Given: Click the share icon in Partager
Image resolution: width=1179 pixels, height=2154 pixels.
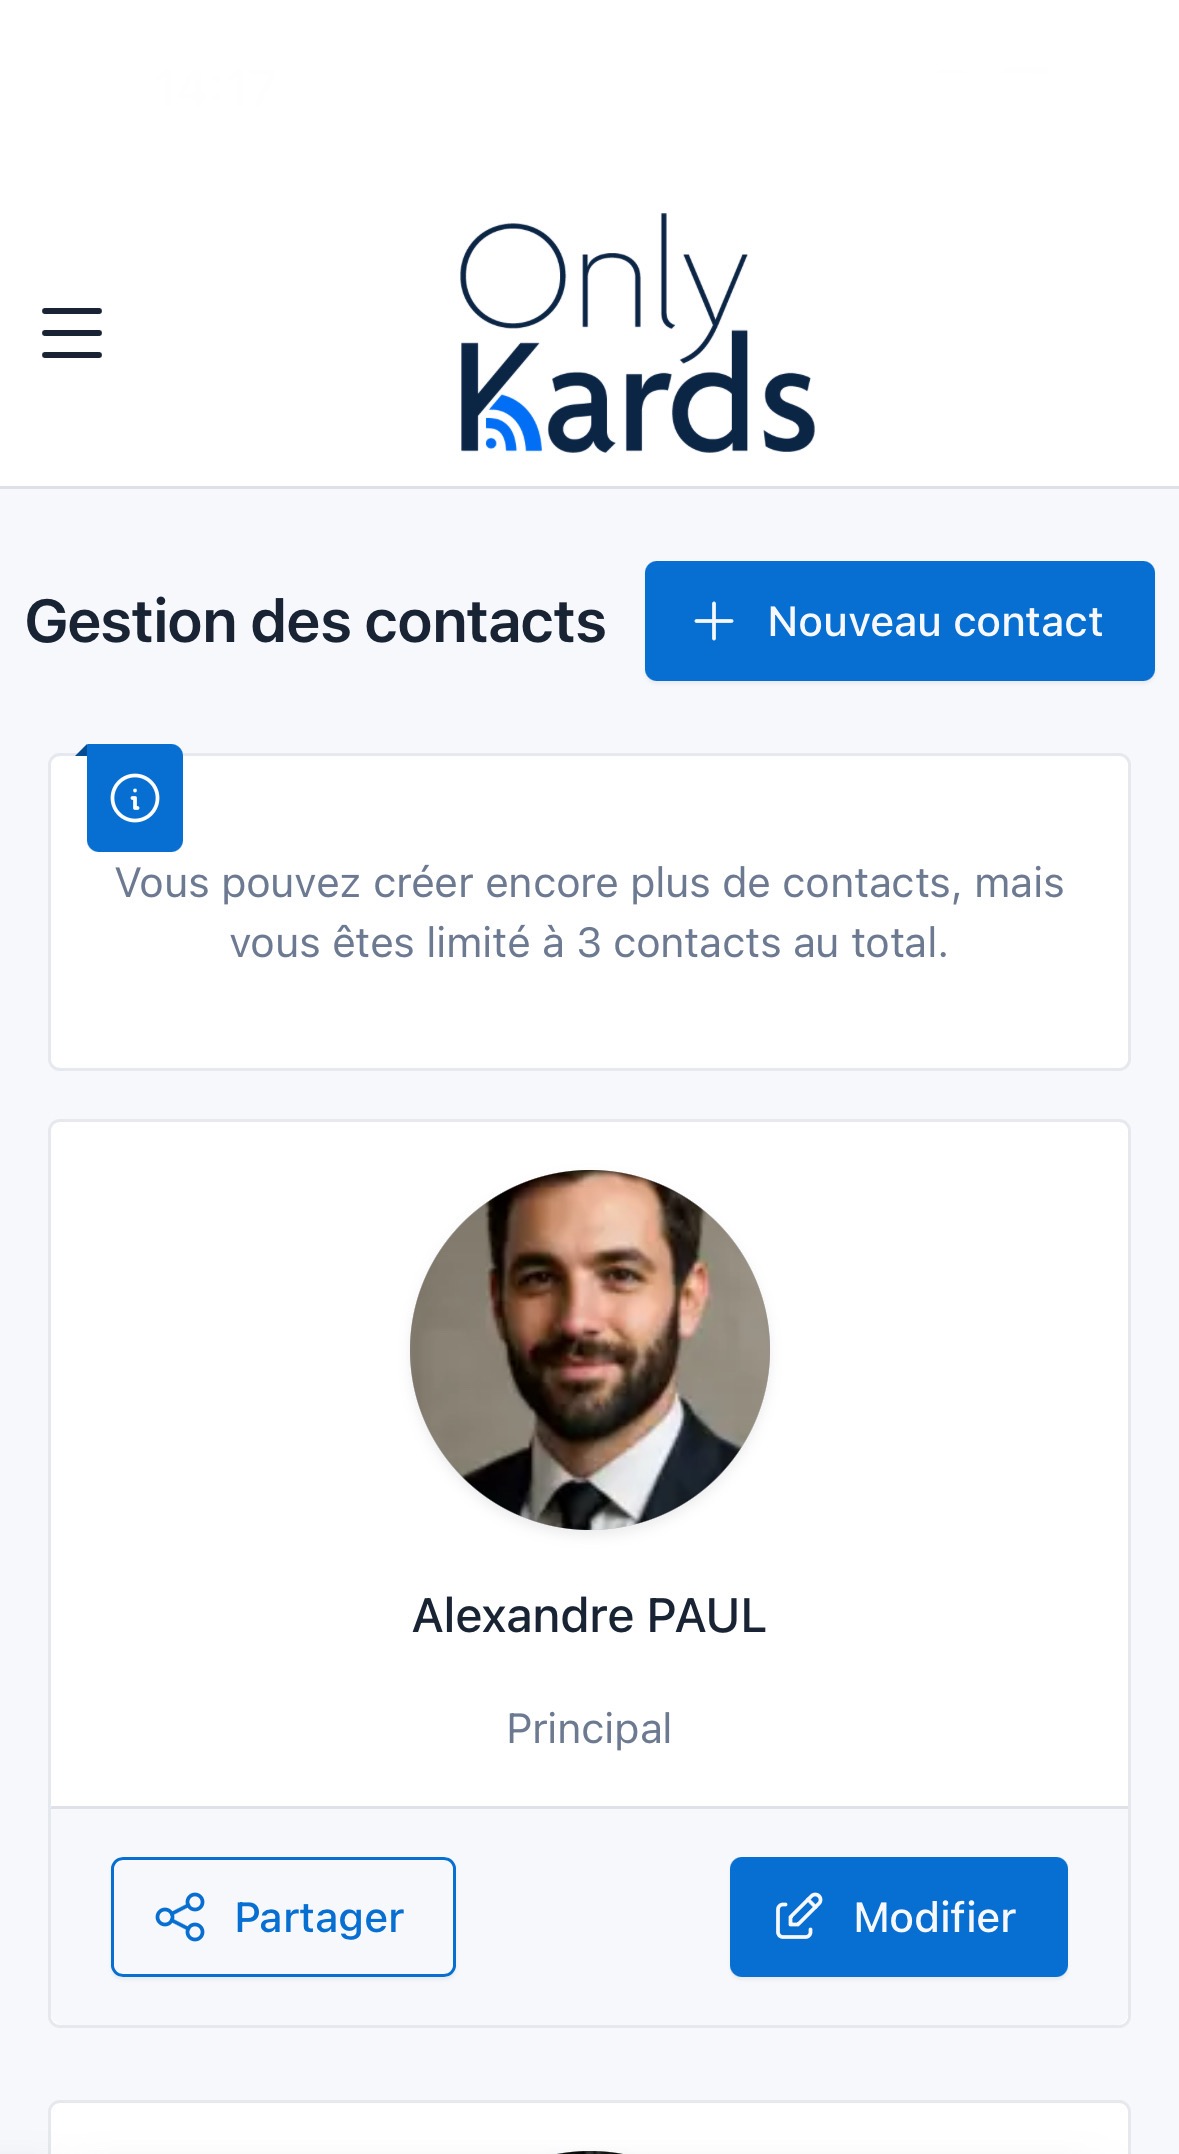Looking at the screenshot, I should click(180, 1917).
